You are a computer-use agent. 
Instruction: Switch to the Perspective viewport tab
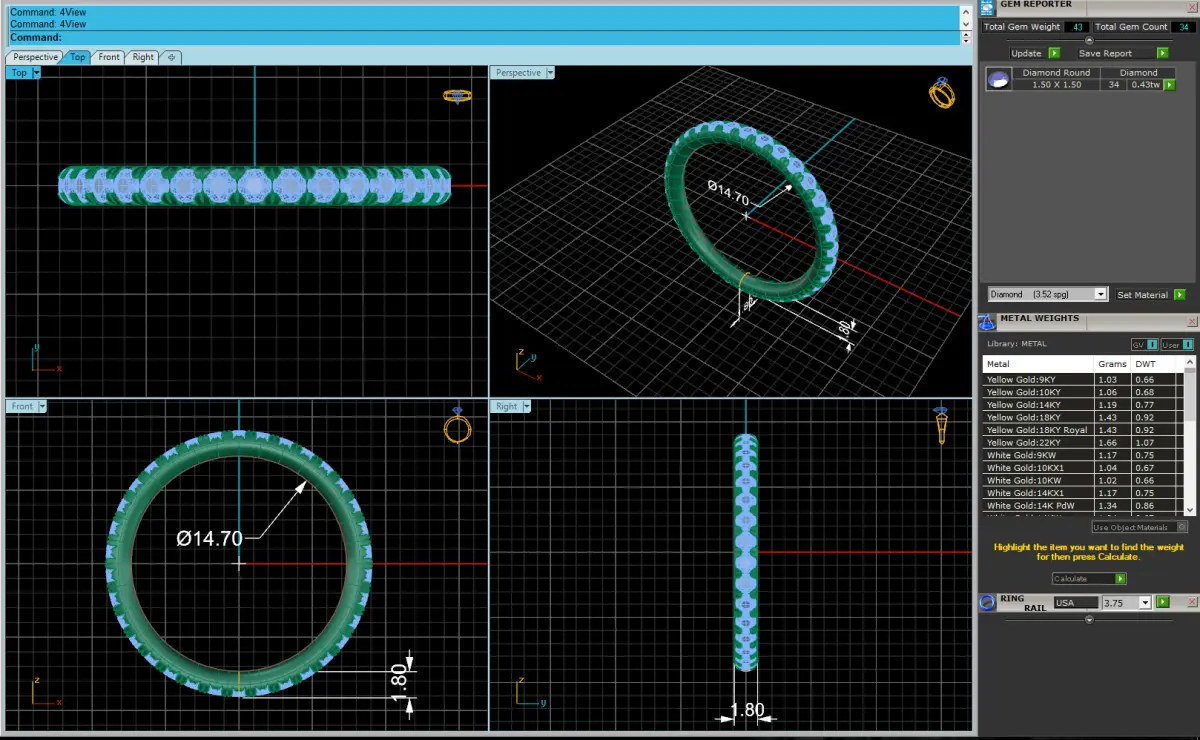[35, 57]
